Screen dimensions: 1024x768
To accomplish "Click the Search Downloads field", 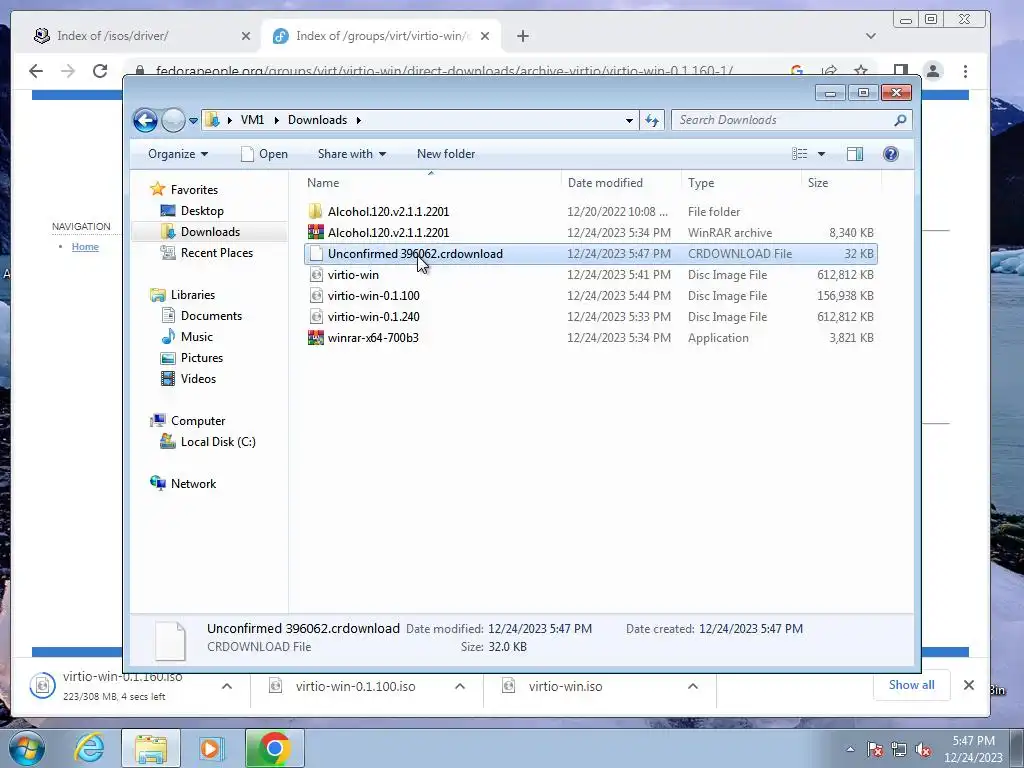I will click(782, 120).
